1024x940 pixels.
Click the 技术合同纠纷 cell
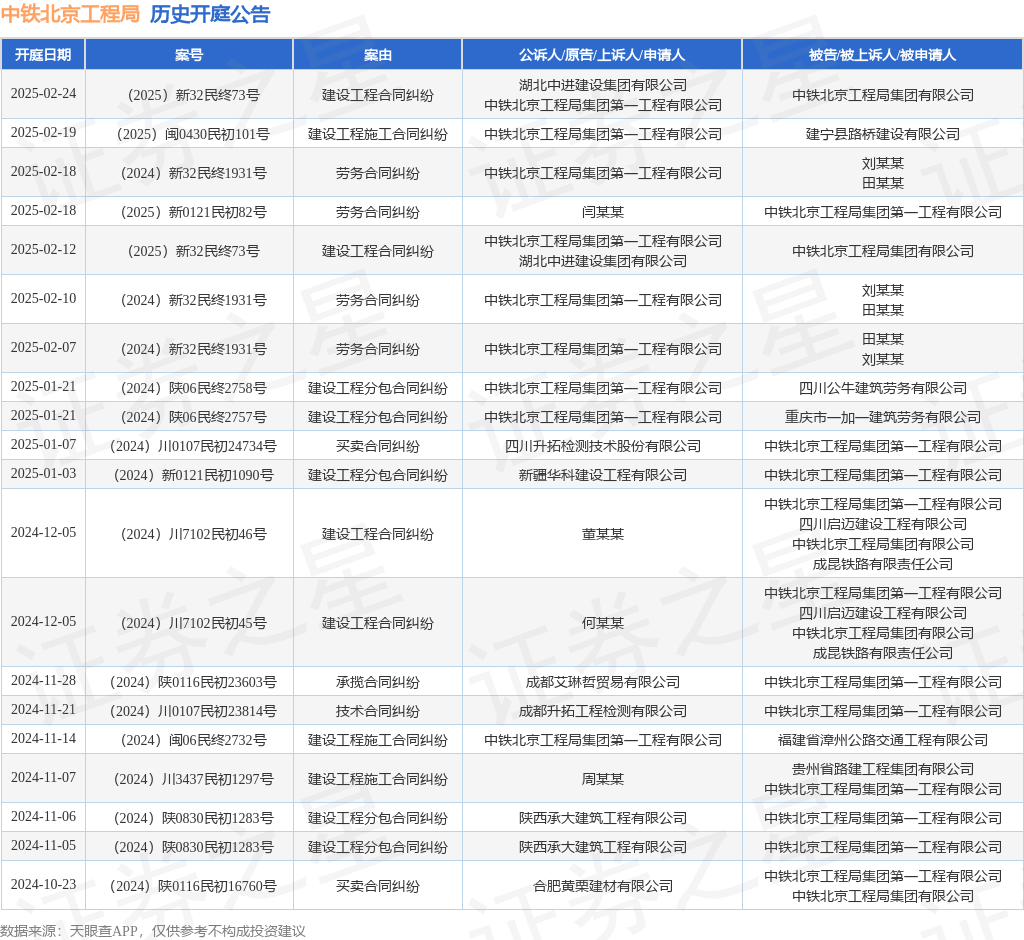click(377, 711)
